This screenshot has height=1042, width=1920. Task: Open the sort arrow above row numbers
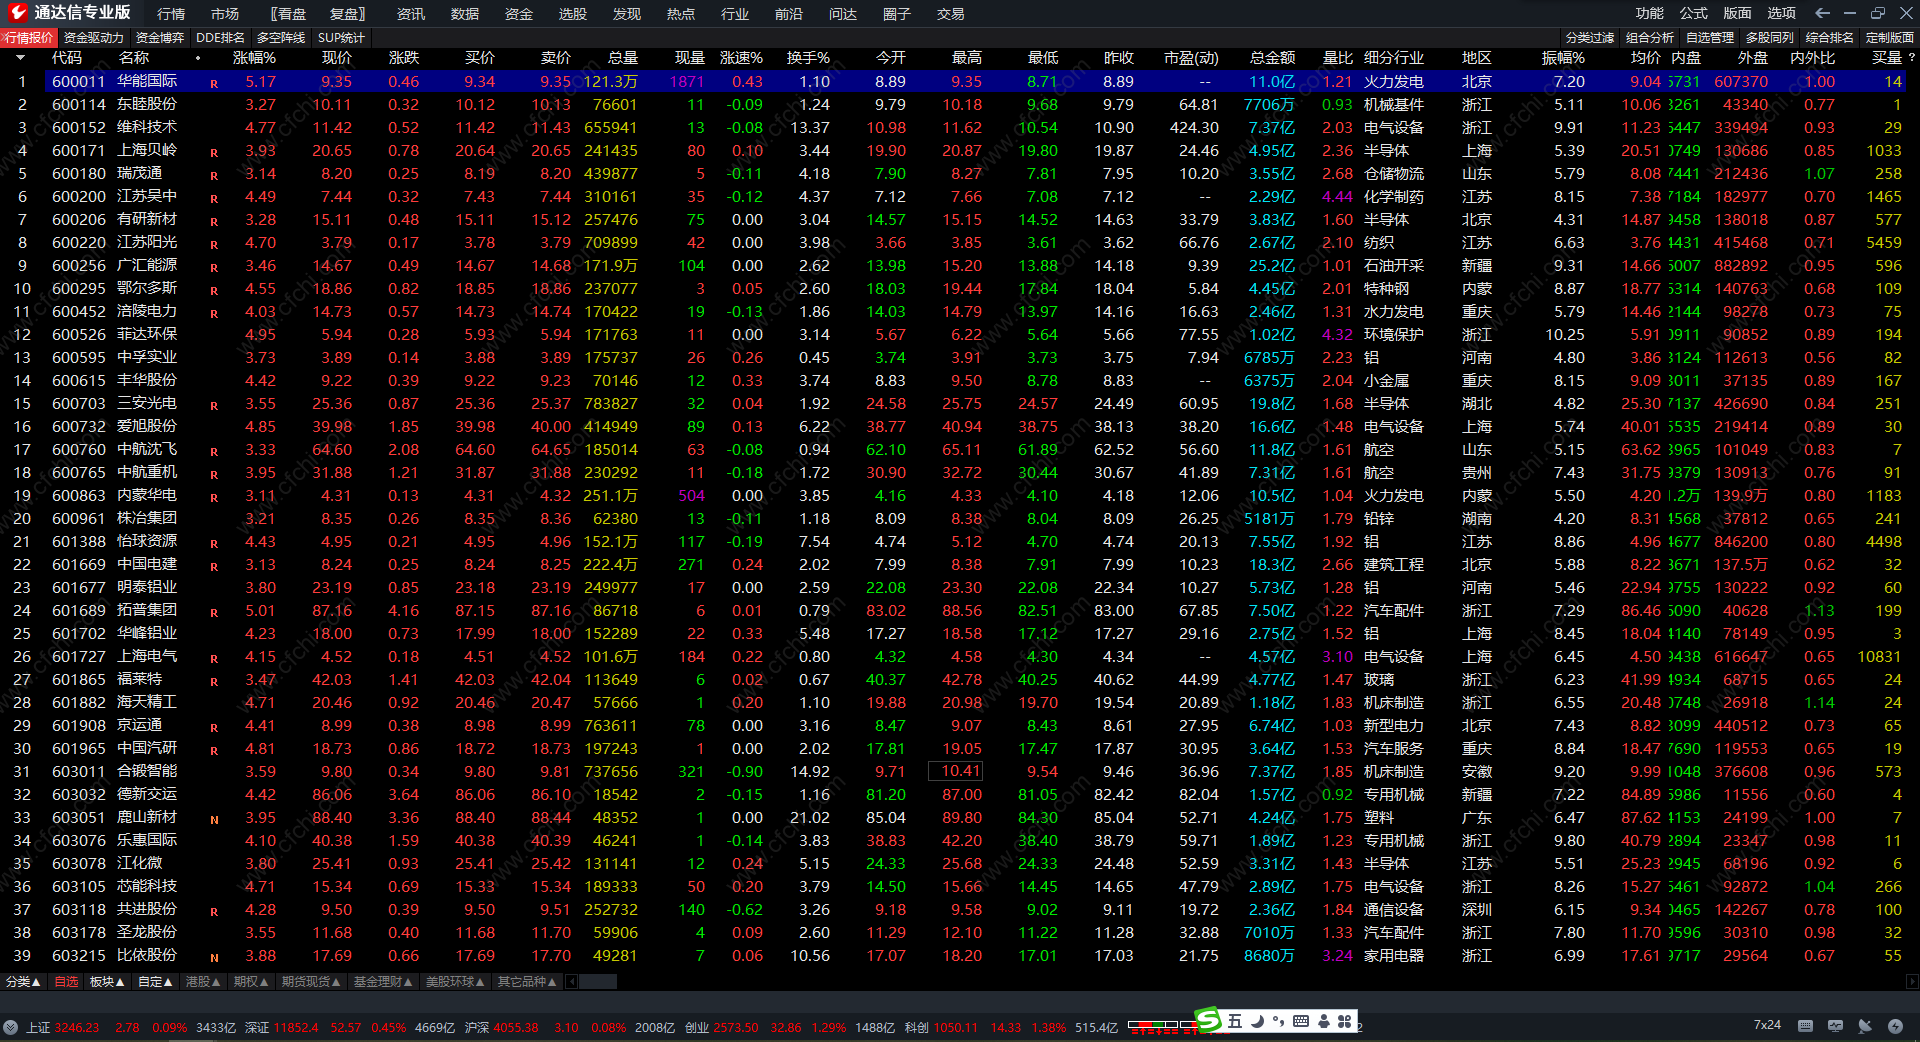pyautogui.click(x=20, y=58)
